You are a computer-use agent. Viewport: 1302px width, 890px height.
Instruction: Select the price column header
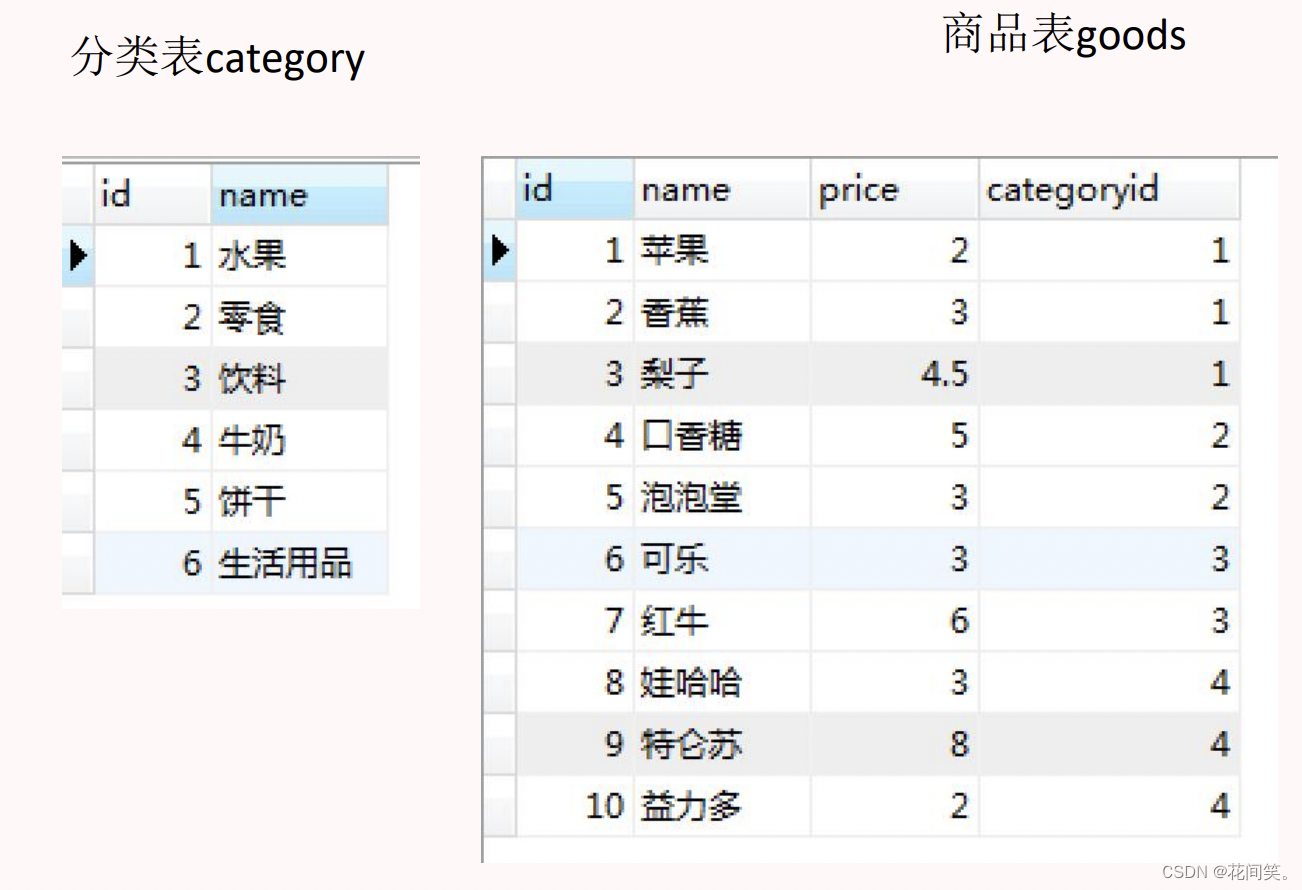894,189
